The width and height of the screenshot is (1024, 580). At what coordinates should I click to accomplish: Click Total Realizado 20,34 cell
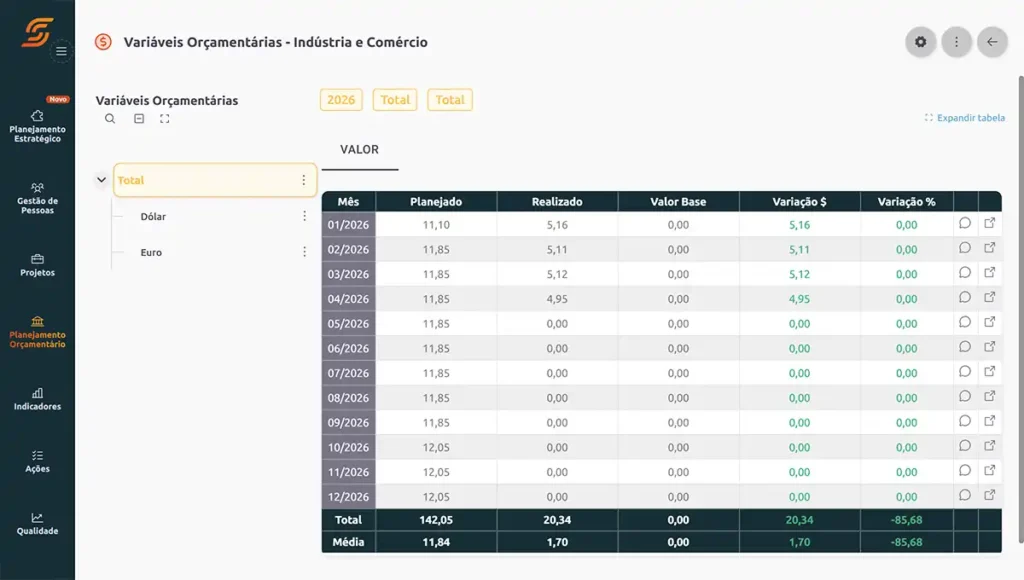557,520
